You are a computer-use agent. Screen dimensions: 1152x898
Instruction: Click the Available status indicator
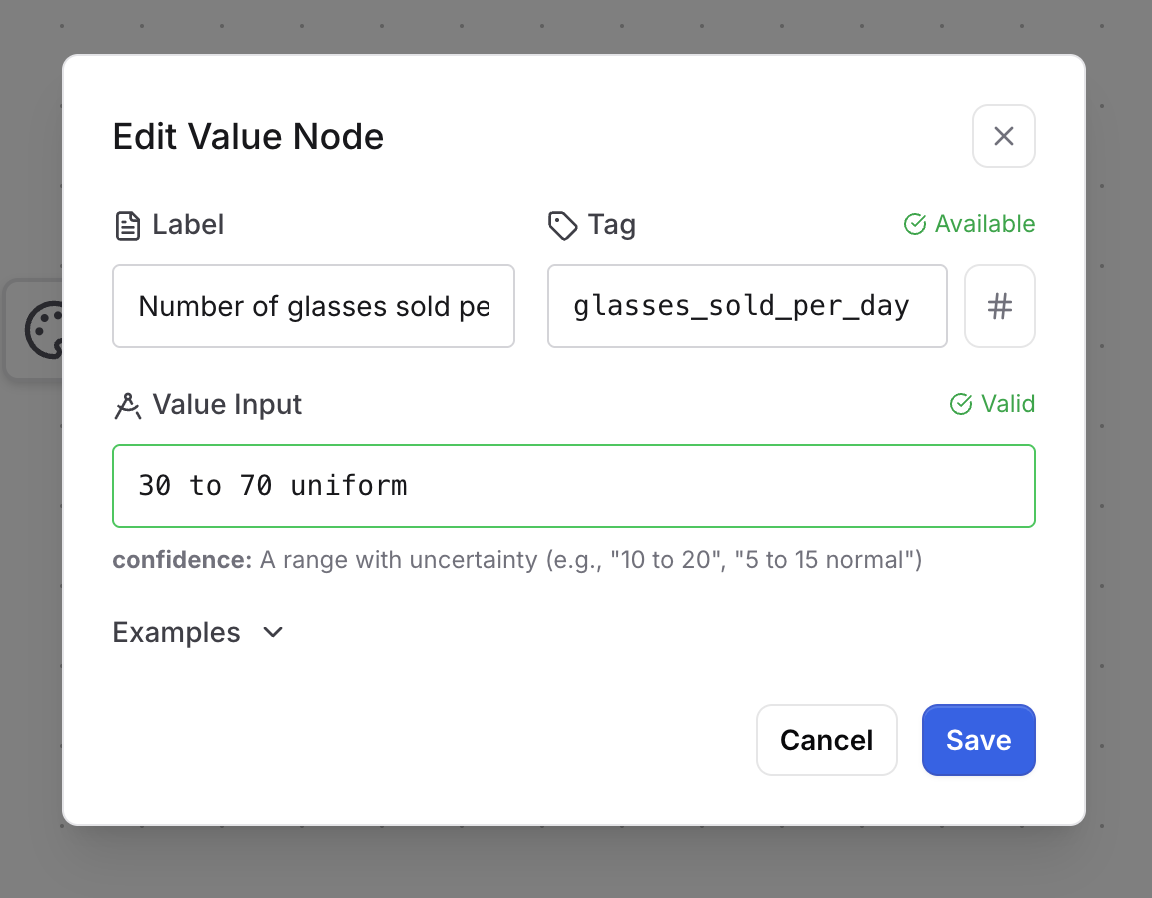pos(968,224)
